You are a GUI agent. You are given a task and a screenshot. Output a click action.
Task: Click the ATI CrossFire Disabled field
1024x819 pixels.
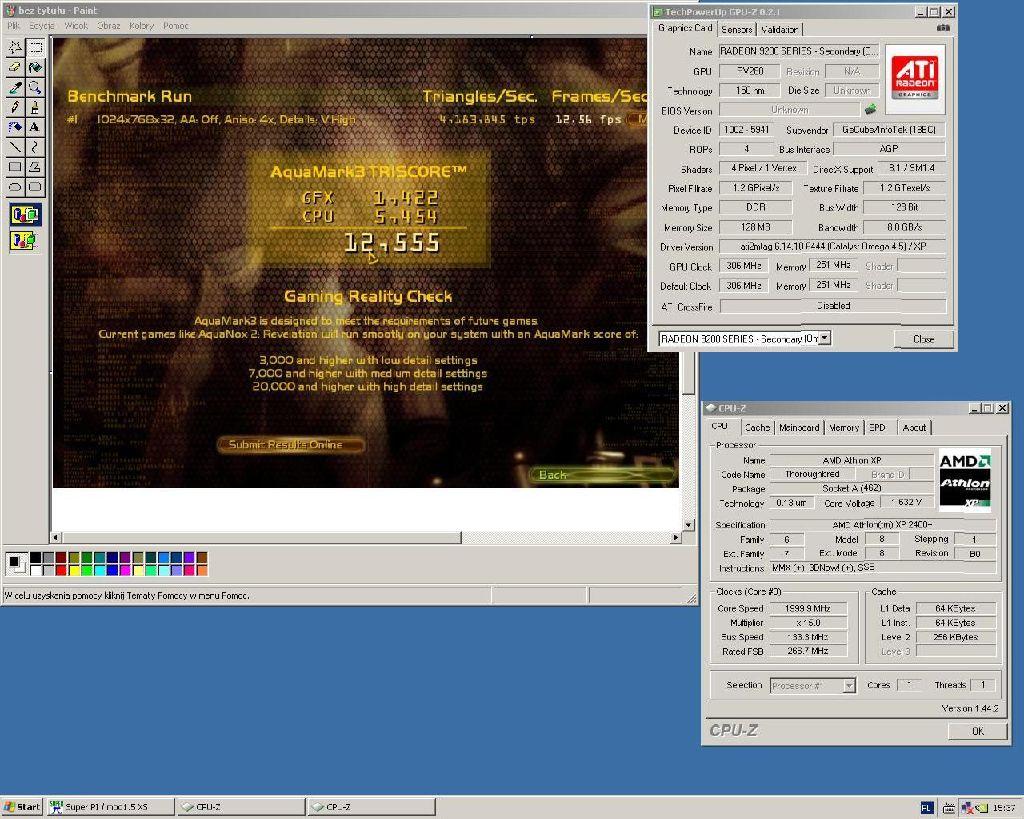click(833, 306)
